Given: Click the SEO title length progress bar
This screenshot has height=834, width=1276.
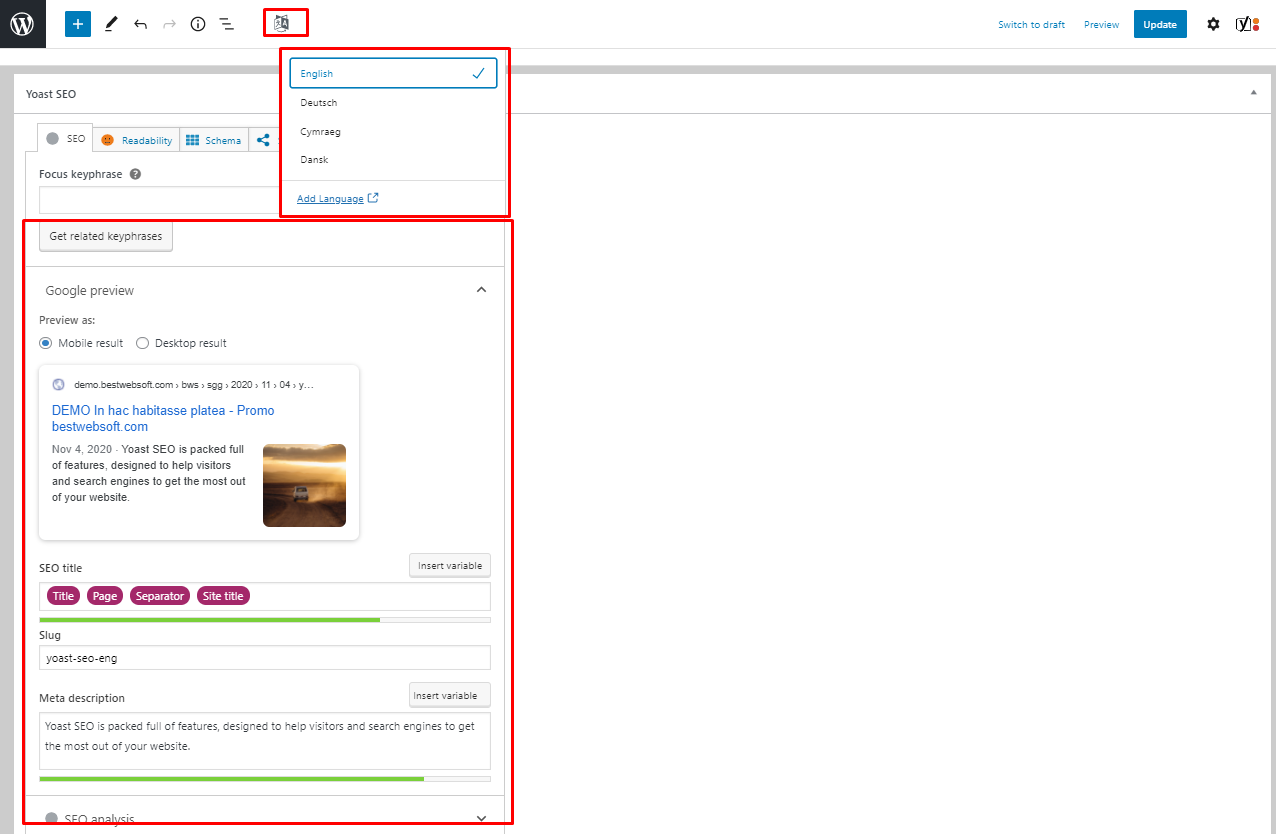Looking at the screenshot, I should [x=265, y=620].
